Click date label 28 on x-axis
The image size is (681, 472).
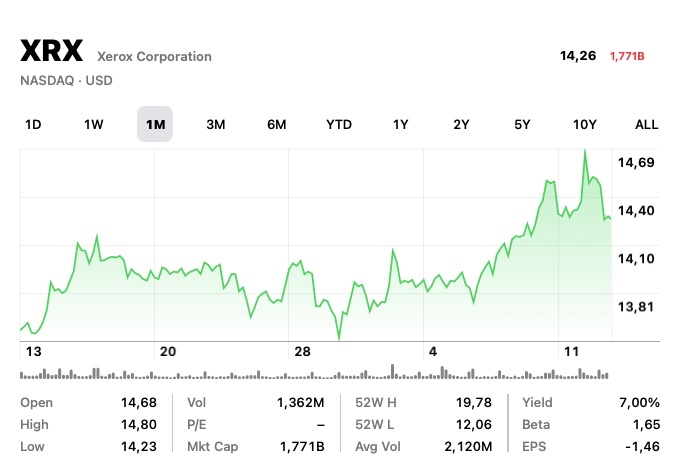click(x=302, y=351)
